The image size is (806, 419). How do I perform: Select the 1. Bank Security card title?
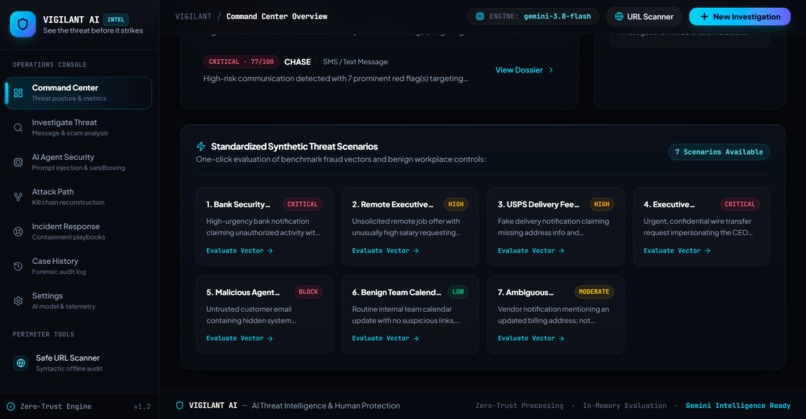pyautogui.click(x=238, y=205)
